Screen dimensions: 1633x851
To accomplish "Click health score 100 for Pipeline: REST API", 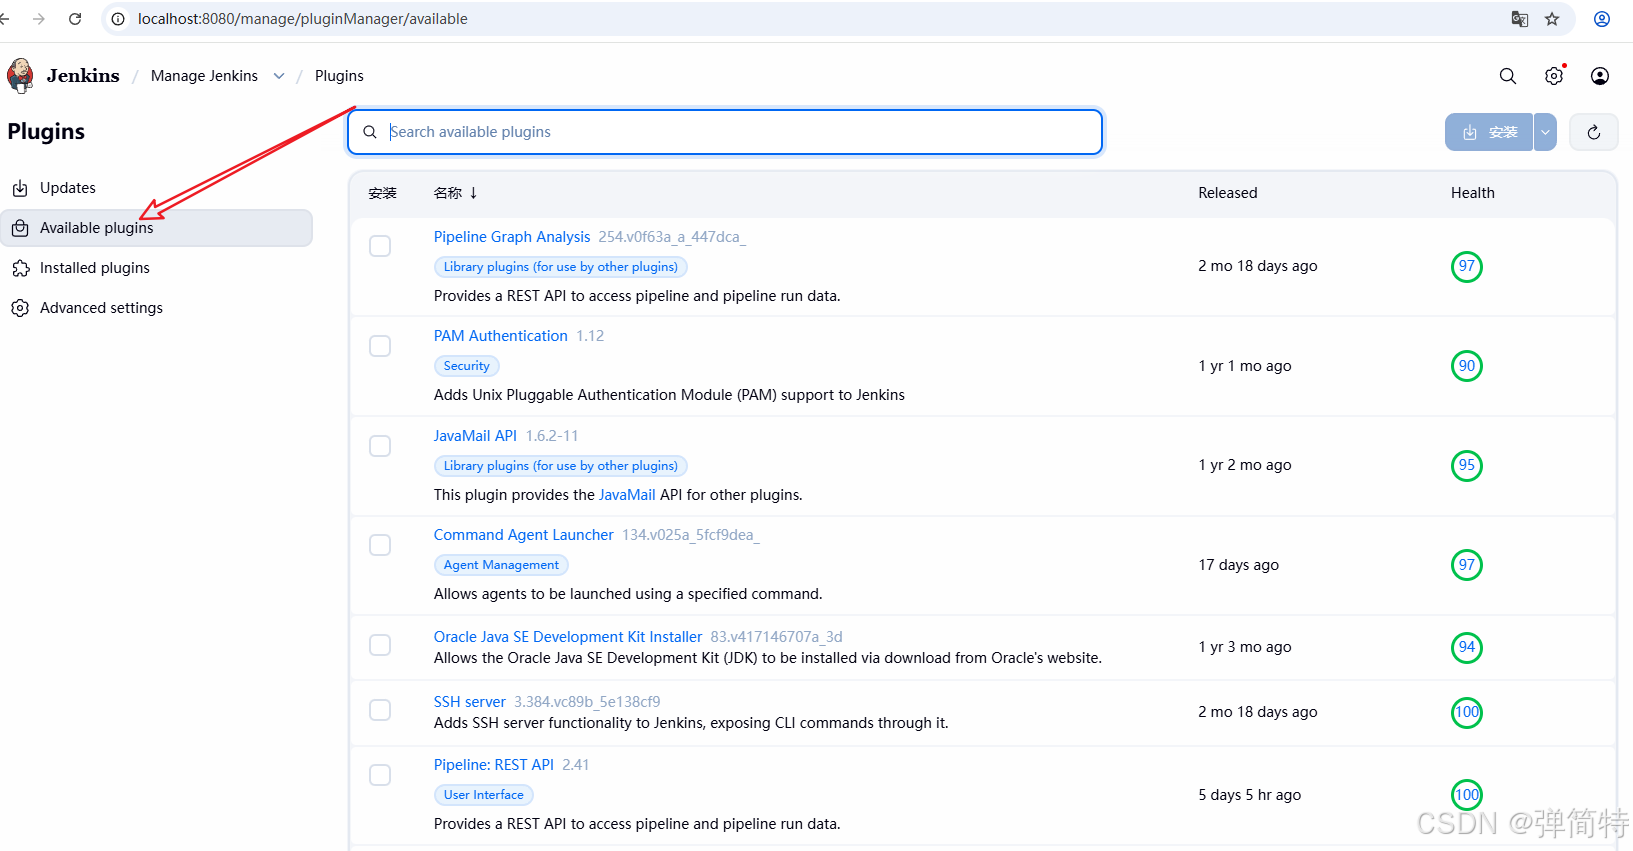I will tap(1467, 795).
